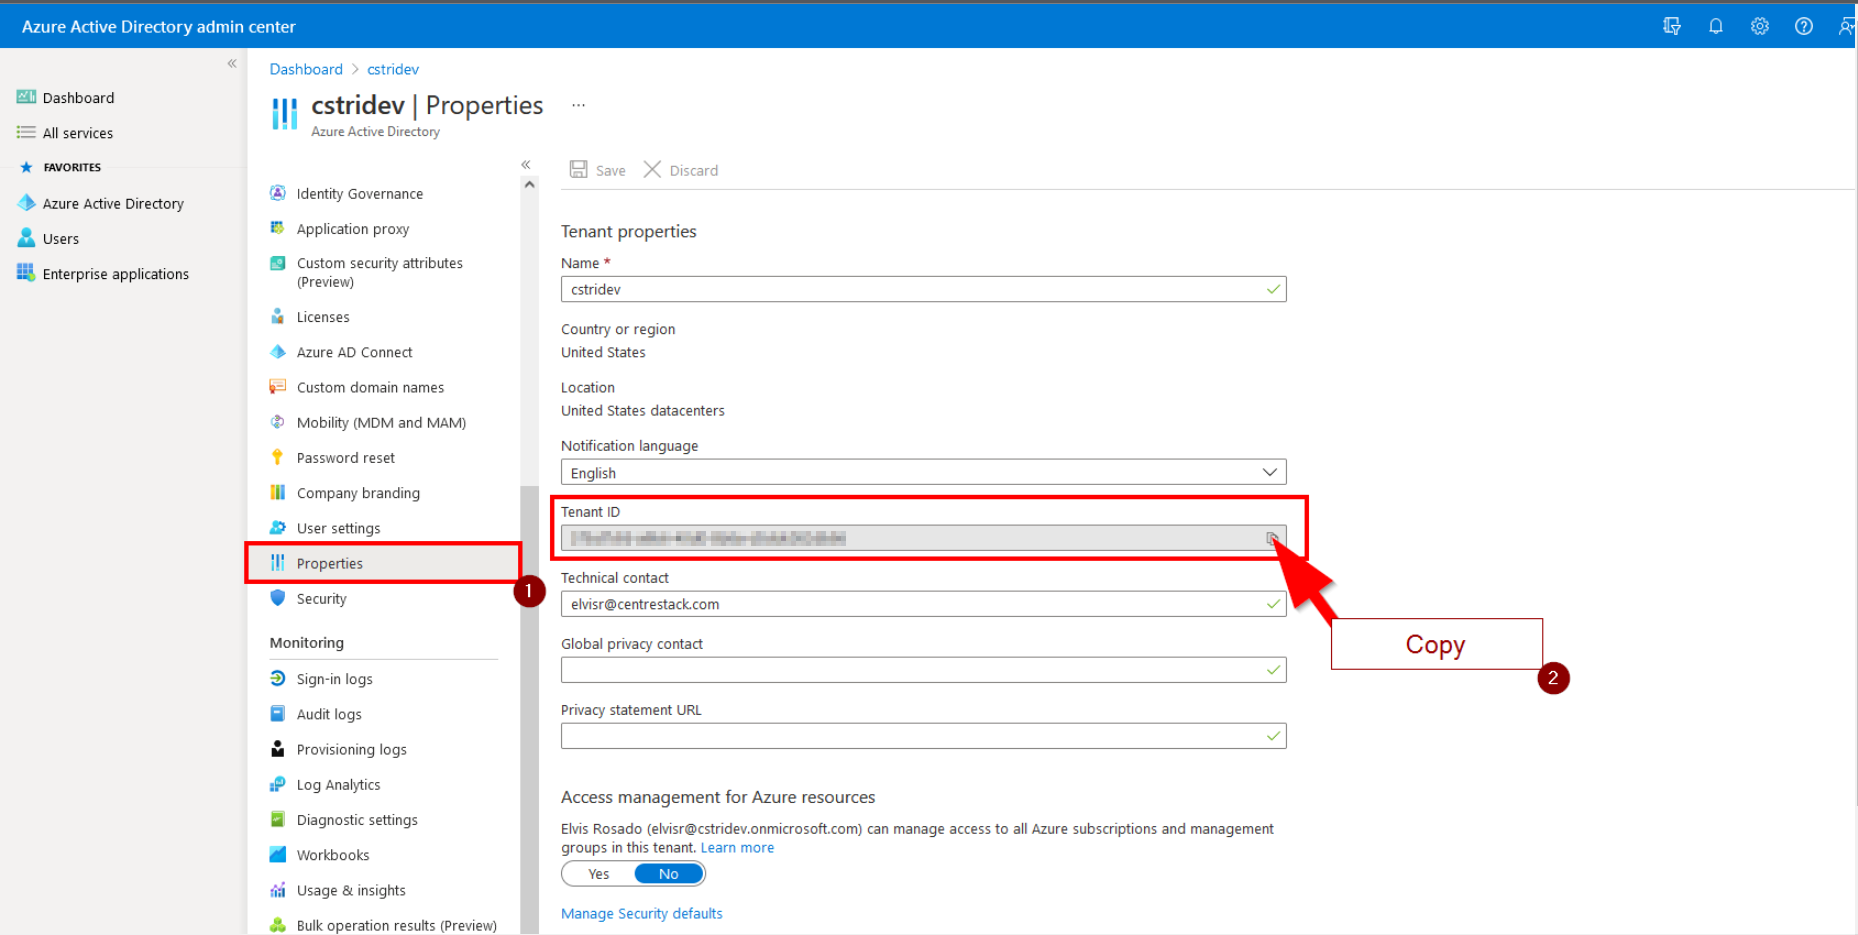Screen dimensions: 1858x935
Task: Click the Dashboard icon in the left sidebar
Action: [x=26, y=97]
